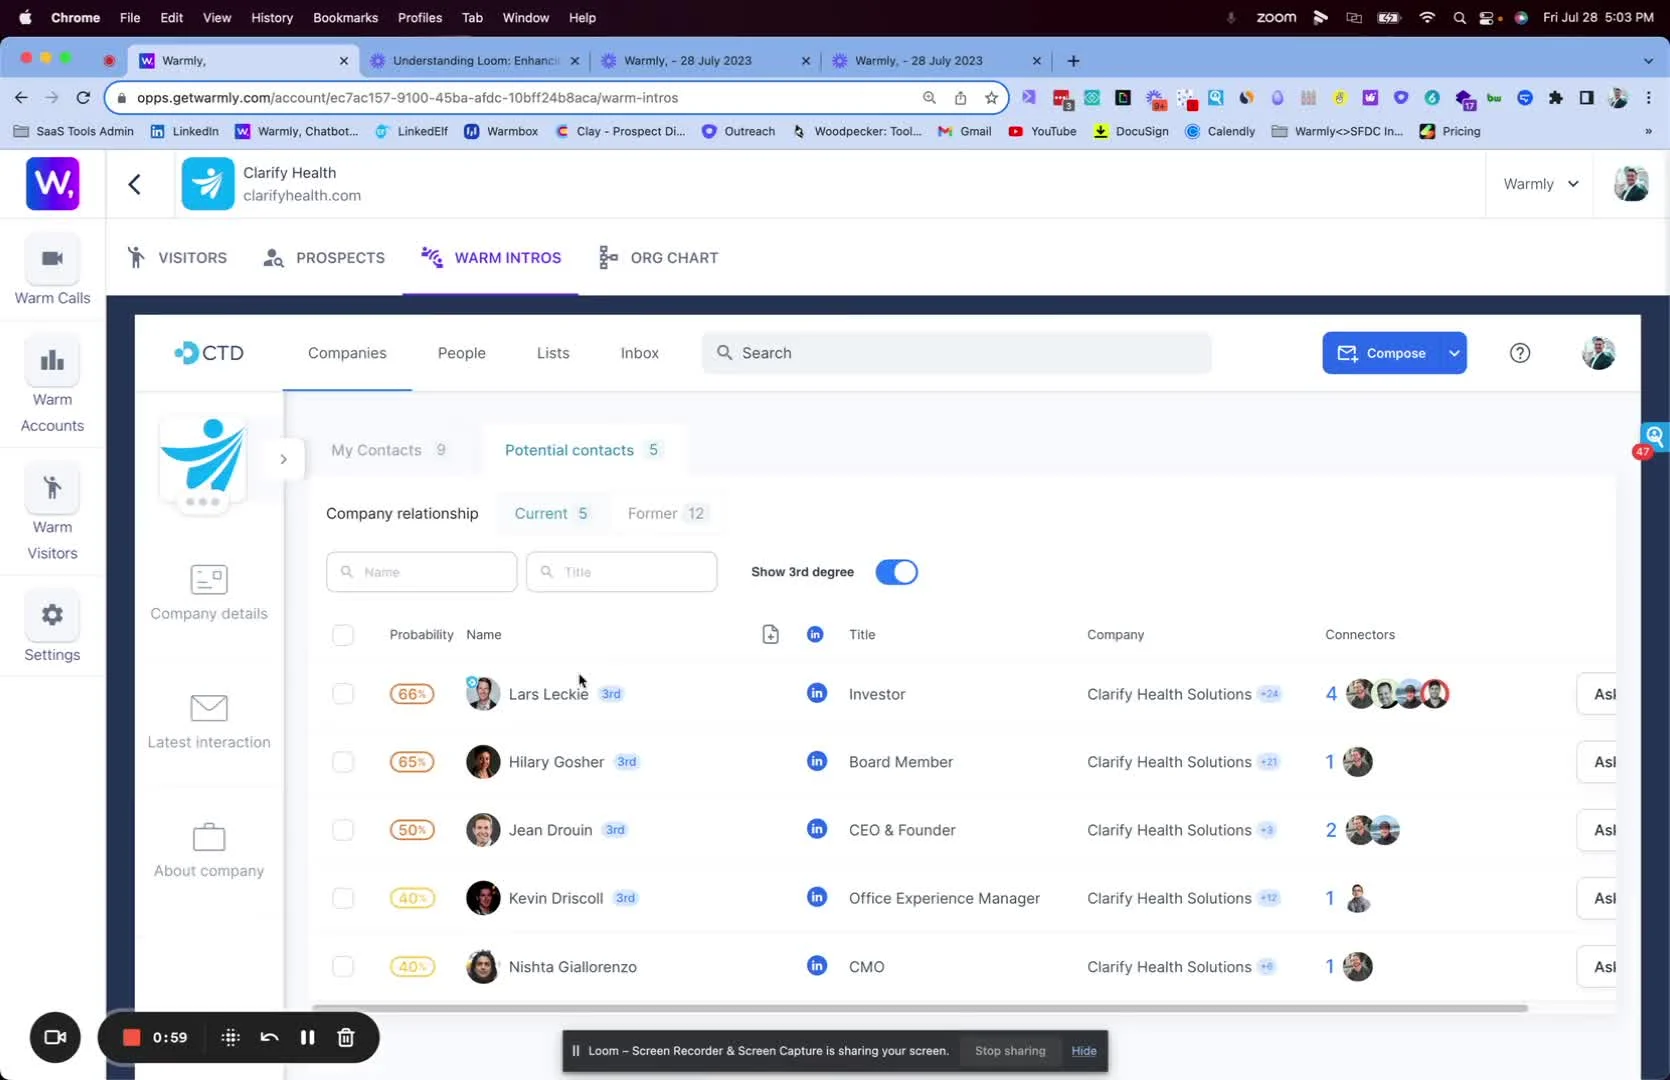Open the Bookmarks menu in menu bar
Screen dimensions: 1670x1080
pyautogui.click(x=345, y=17)
